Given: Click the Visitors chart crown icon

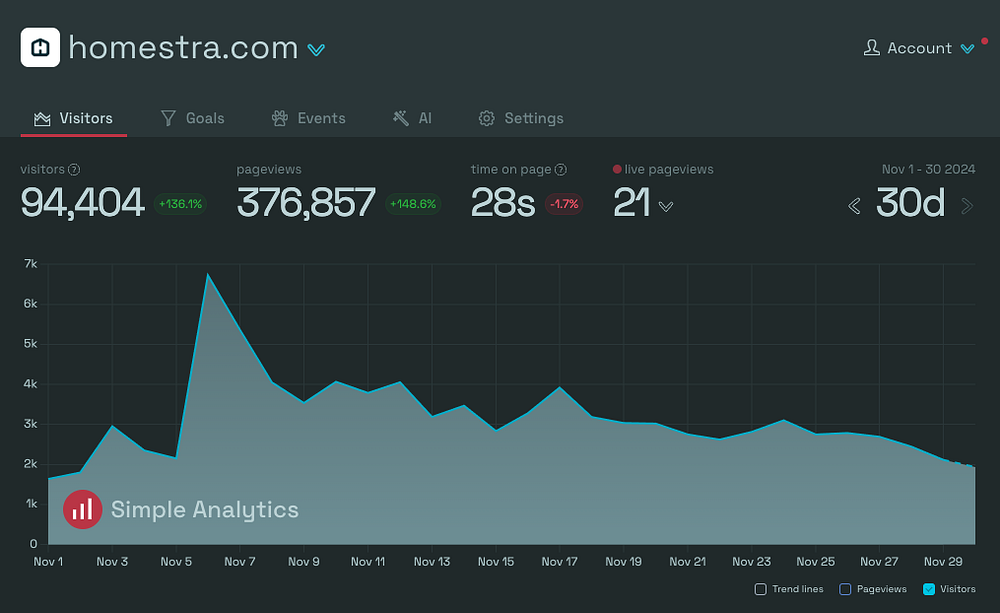Looking at the screenshot, I should pyautogui.click(x=42, y=119).
